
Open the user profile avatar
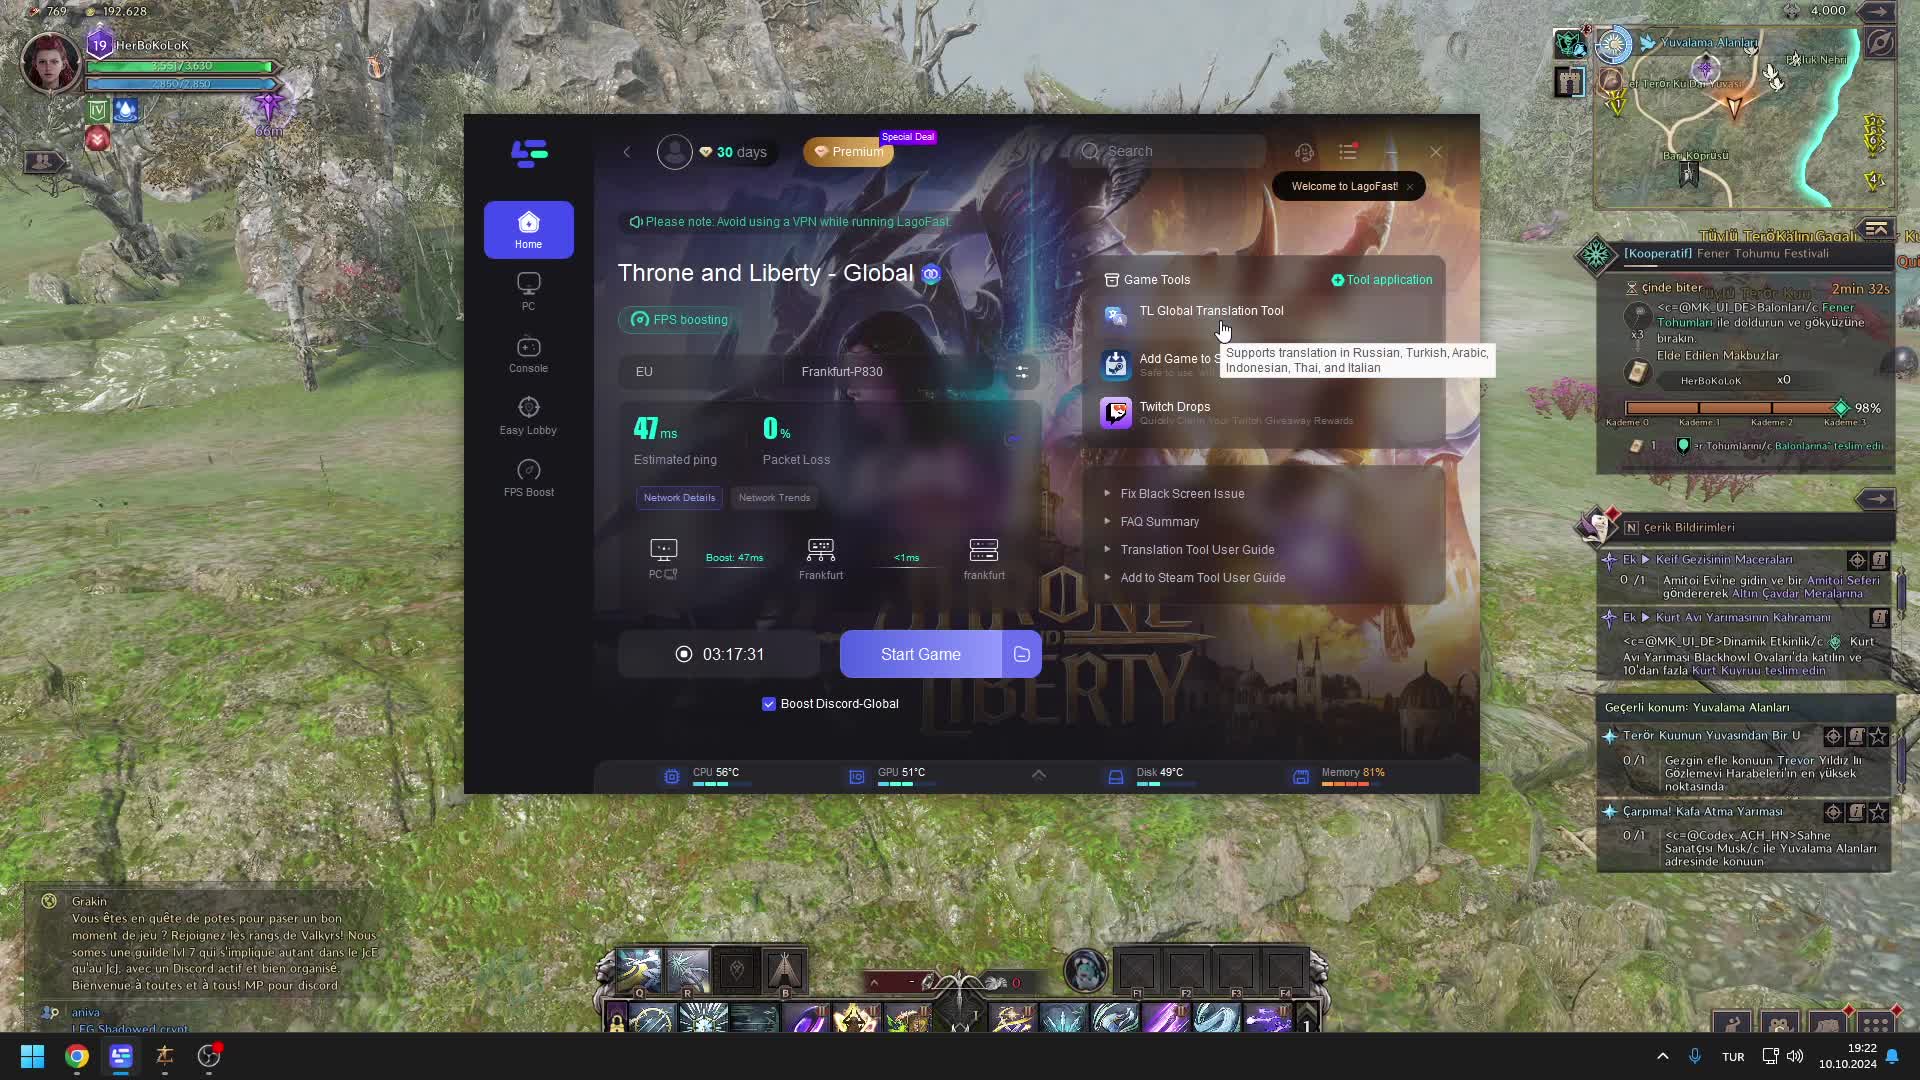click(675, 152)
